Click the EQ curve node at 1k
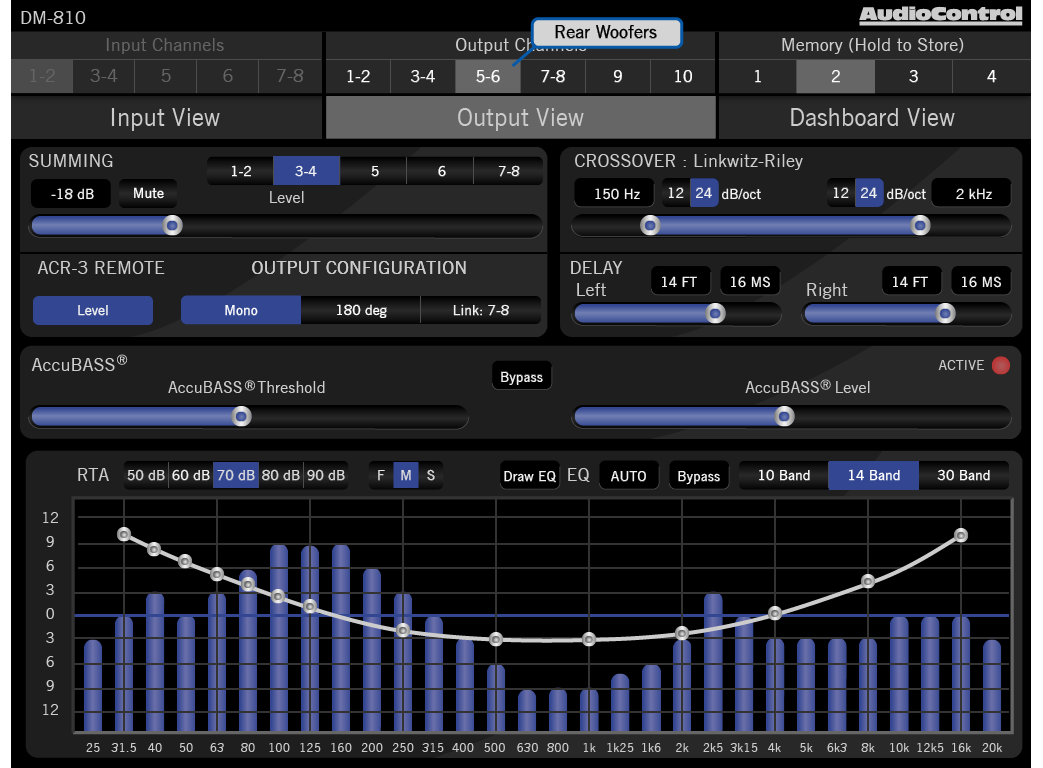The height and width of the screenshot is (768, 1043). tap(589, 639)
